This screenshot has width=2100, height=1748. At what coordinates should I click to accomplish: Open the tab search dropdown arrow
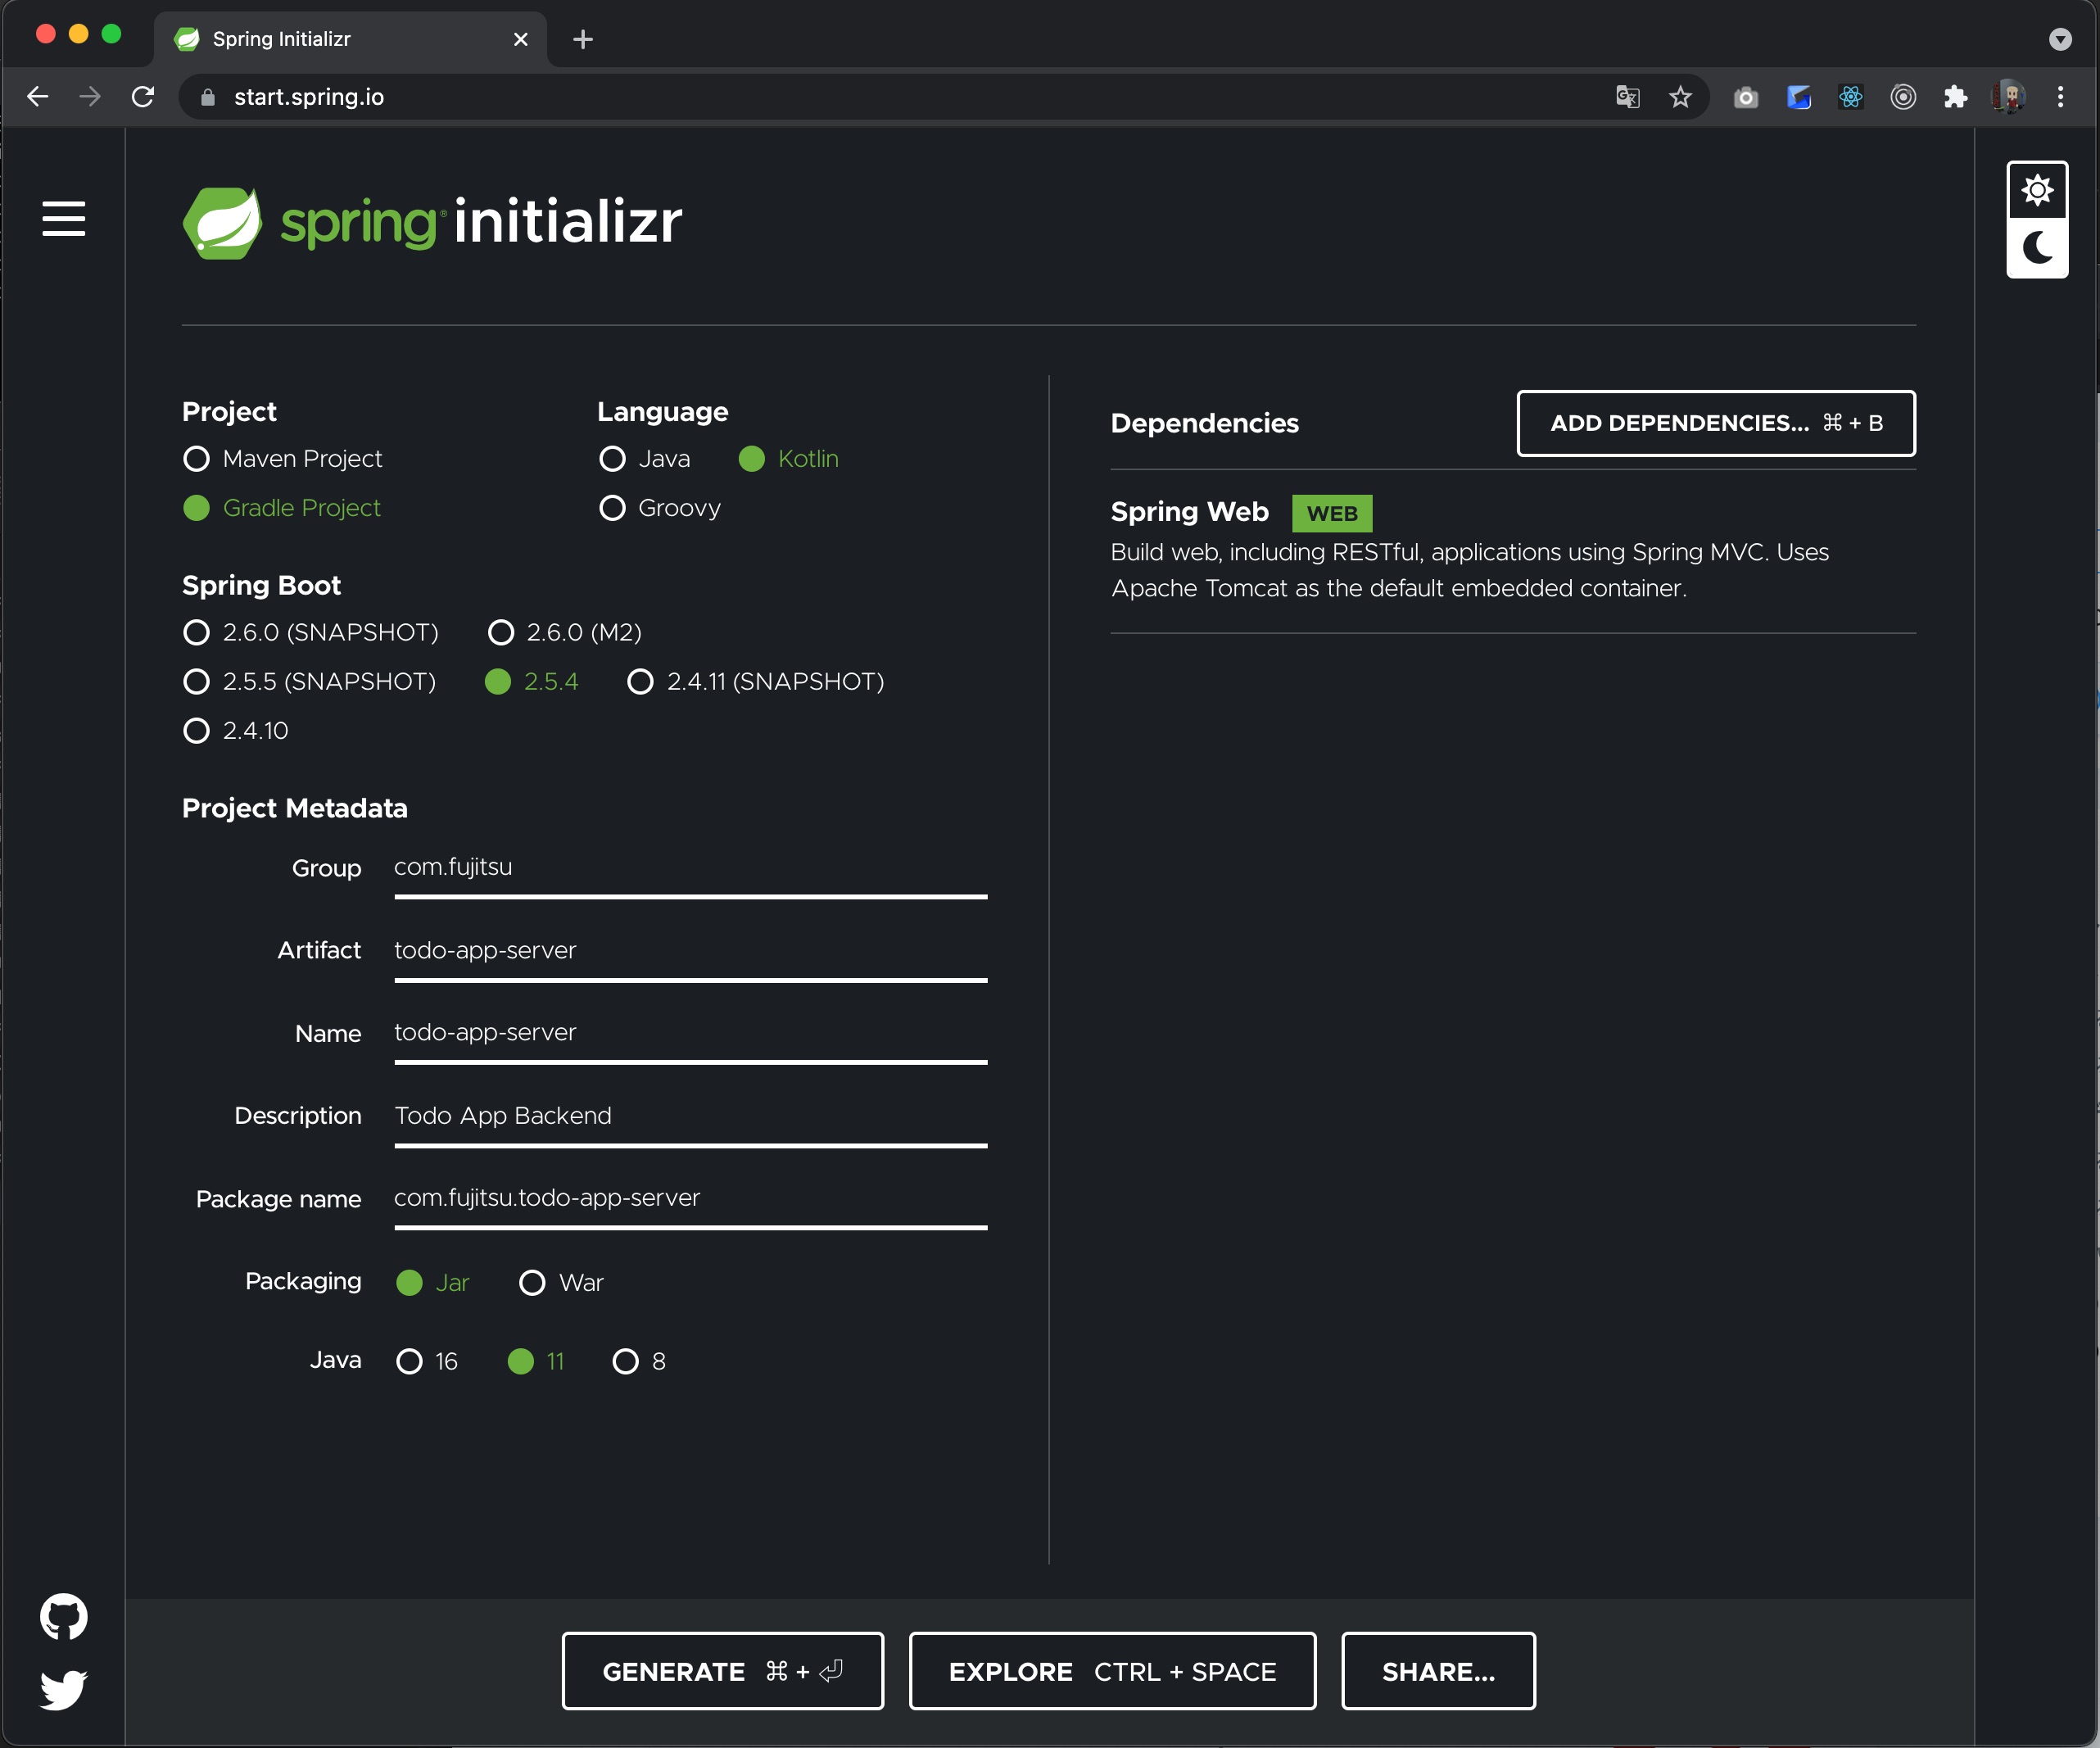coord(2060,39)
